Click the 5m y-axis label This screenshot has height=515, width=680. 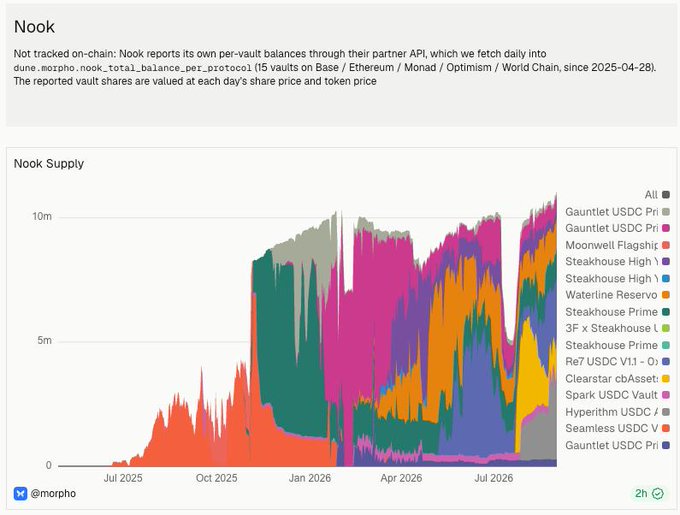pos(44,340)
